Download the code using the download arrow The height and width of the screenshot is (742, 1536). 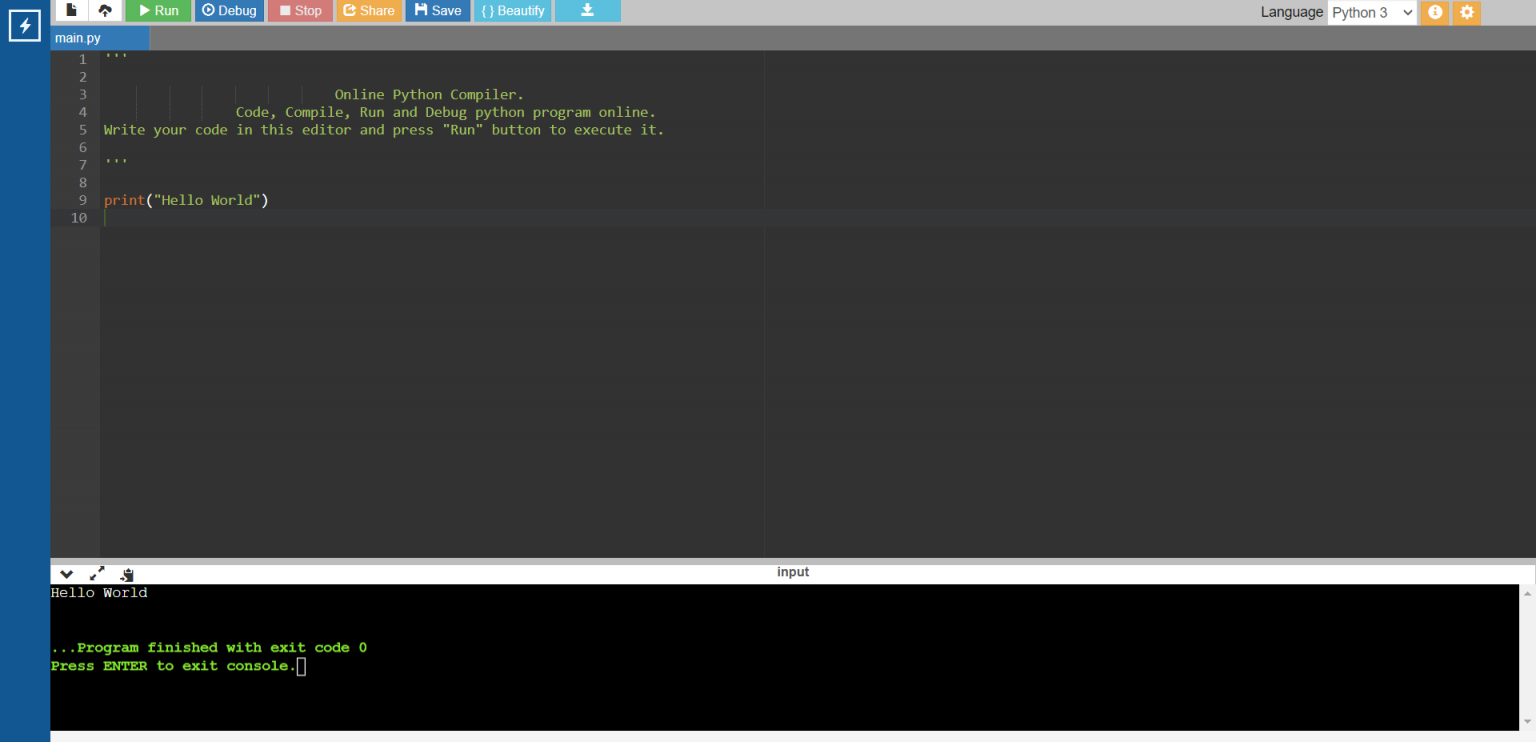click(x=587, y=10)
